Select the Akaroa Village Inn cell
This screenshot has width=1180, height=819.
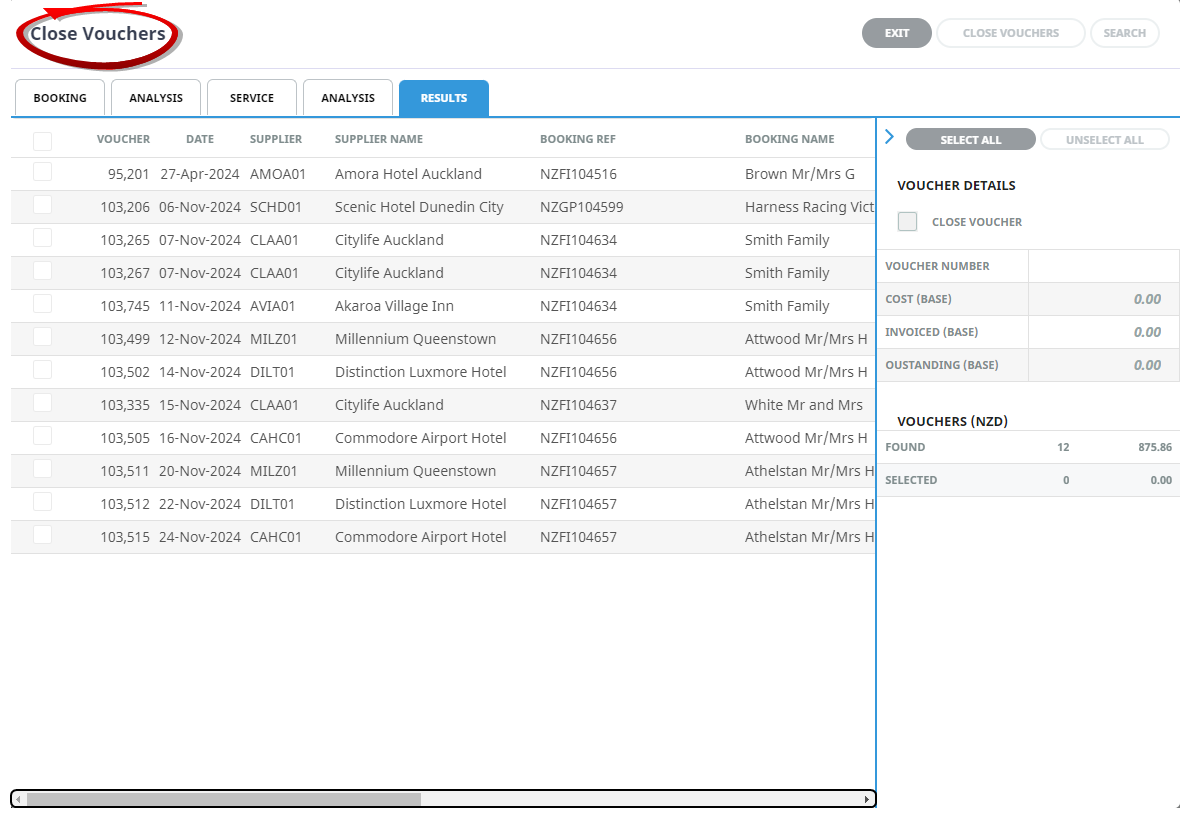point(394,306)
